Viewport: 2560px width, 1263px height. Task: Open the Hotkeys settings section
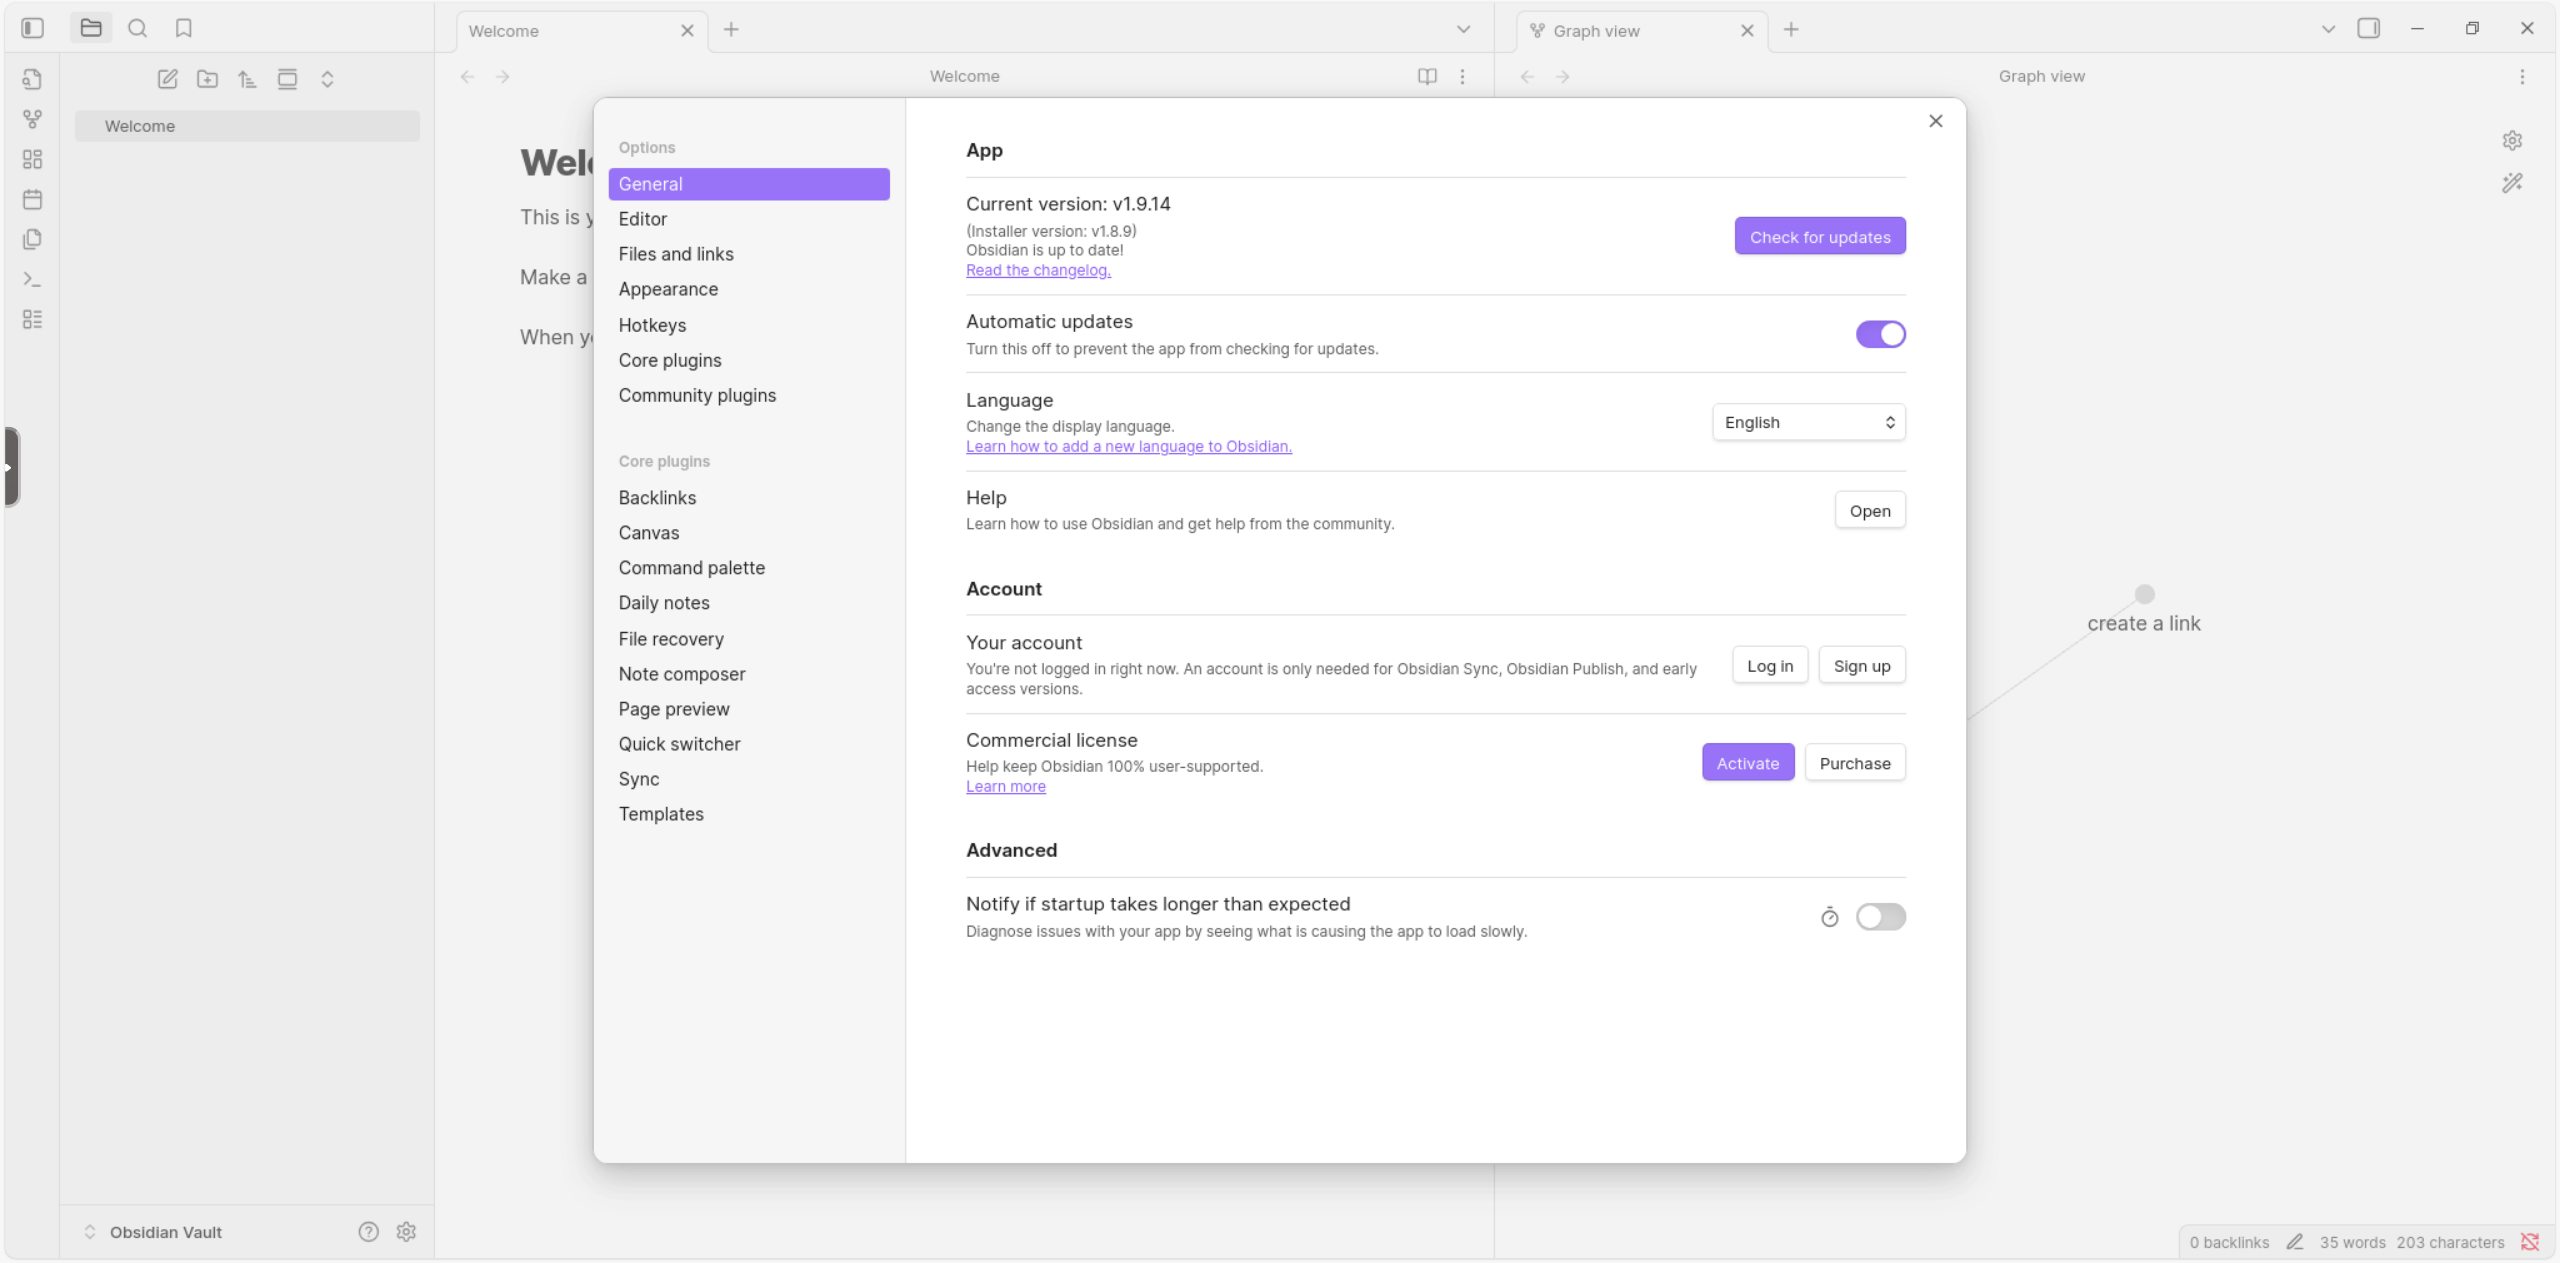652,325
